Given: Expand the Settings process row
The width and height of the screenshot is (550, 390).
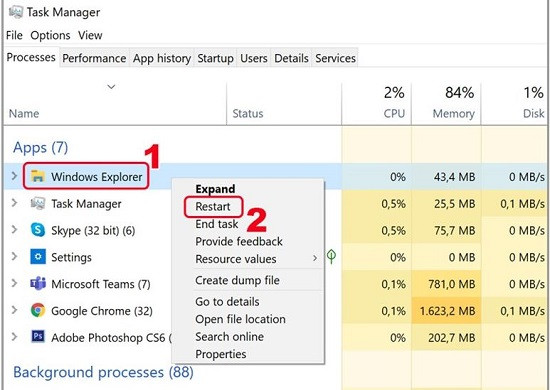Looking at the screenshot, I should tap(14, 256).
